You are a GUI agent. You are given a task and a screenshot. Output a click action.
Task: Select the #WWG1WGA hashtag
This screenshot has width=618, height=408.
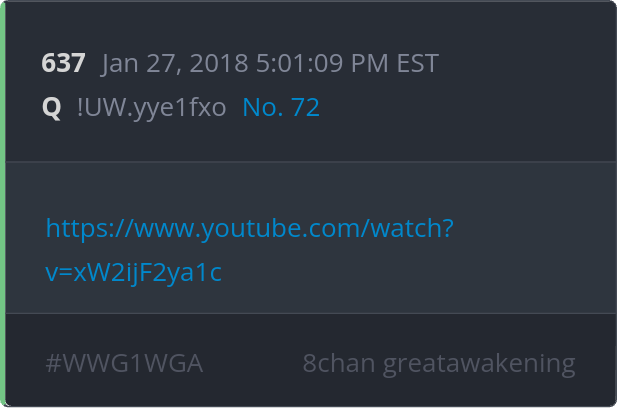(x=125, y=363)
